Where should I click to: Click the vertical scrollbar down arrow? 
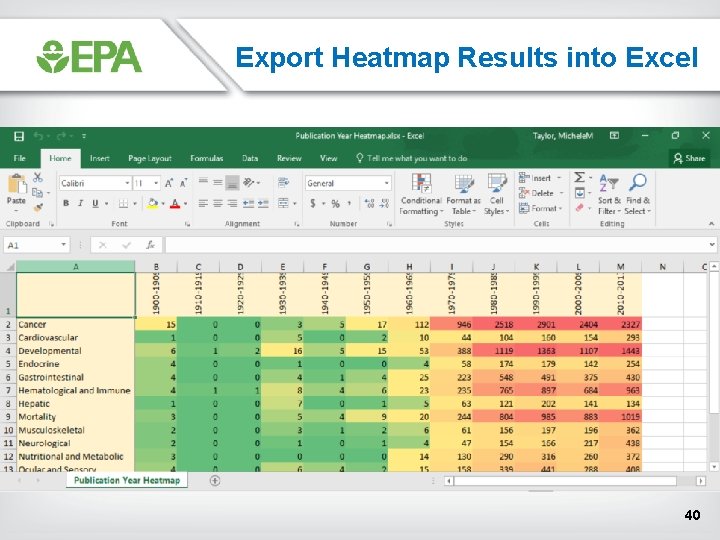pos(714,467)
